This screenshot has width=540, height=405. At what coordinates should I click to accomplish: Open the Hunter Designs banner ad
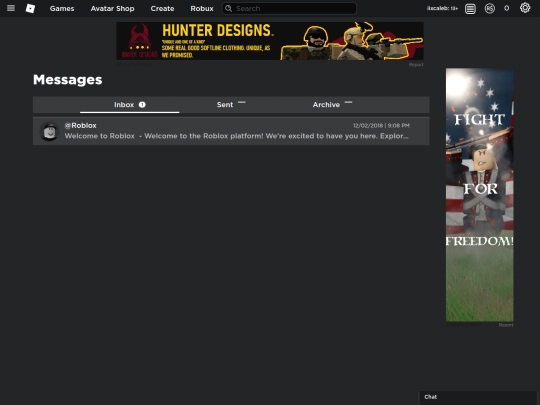(x=270, y=41)
